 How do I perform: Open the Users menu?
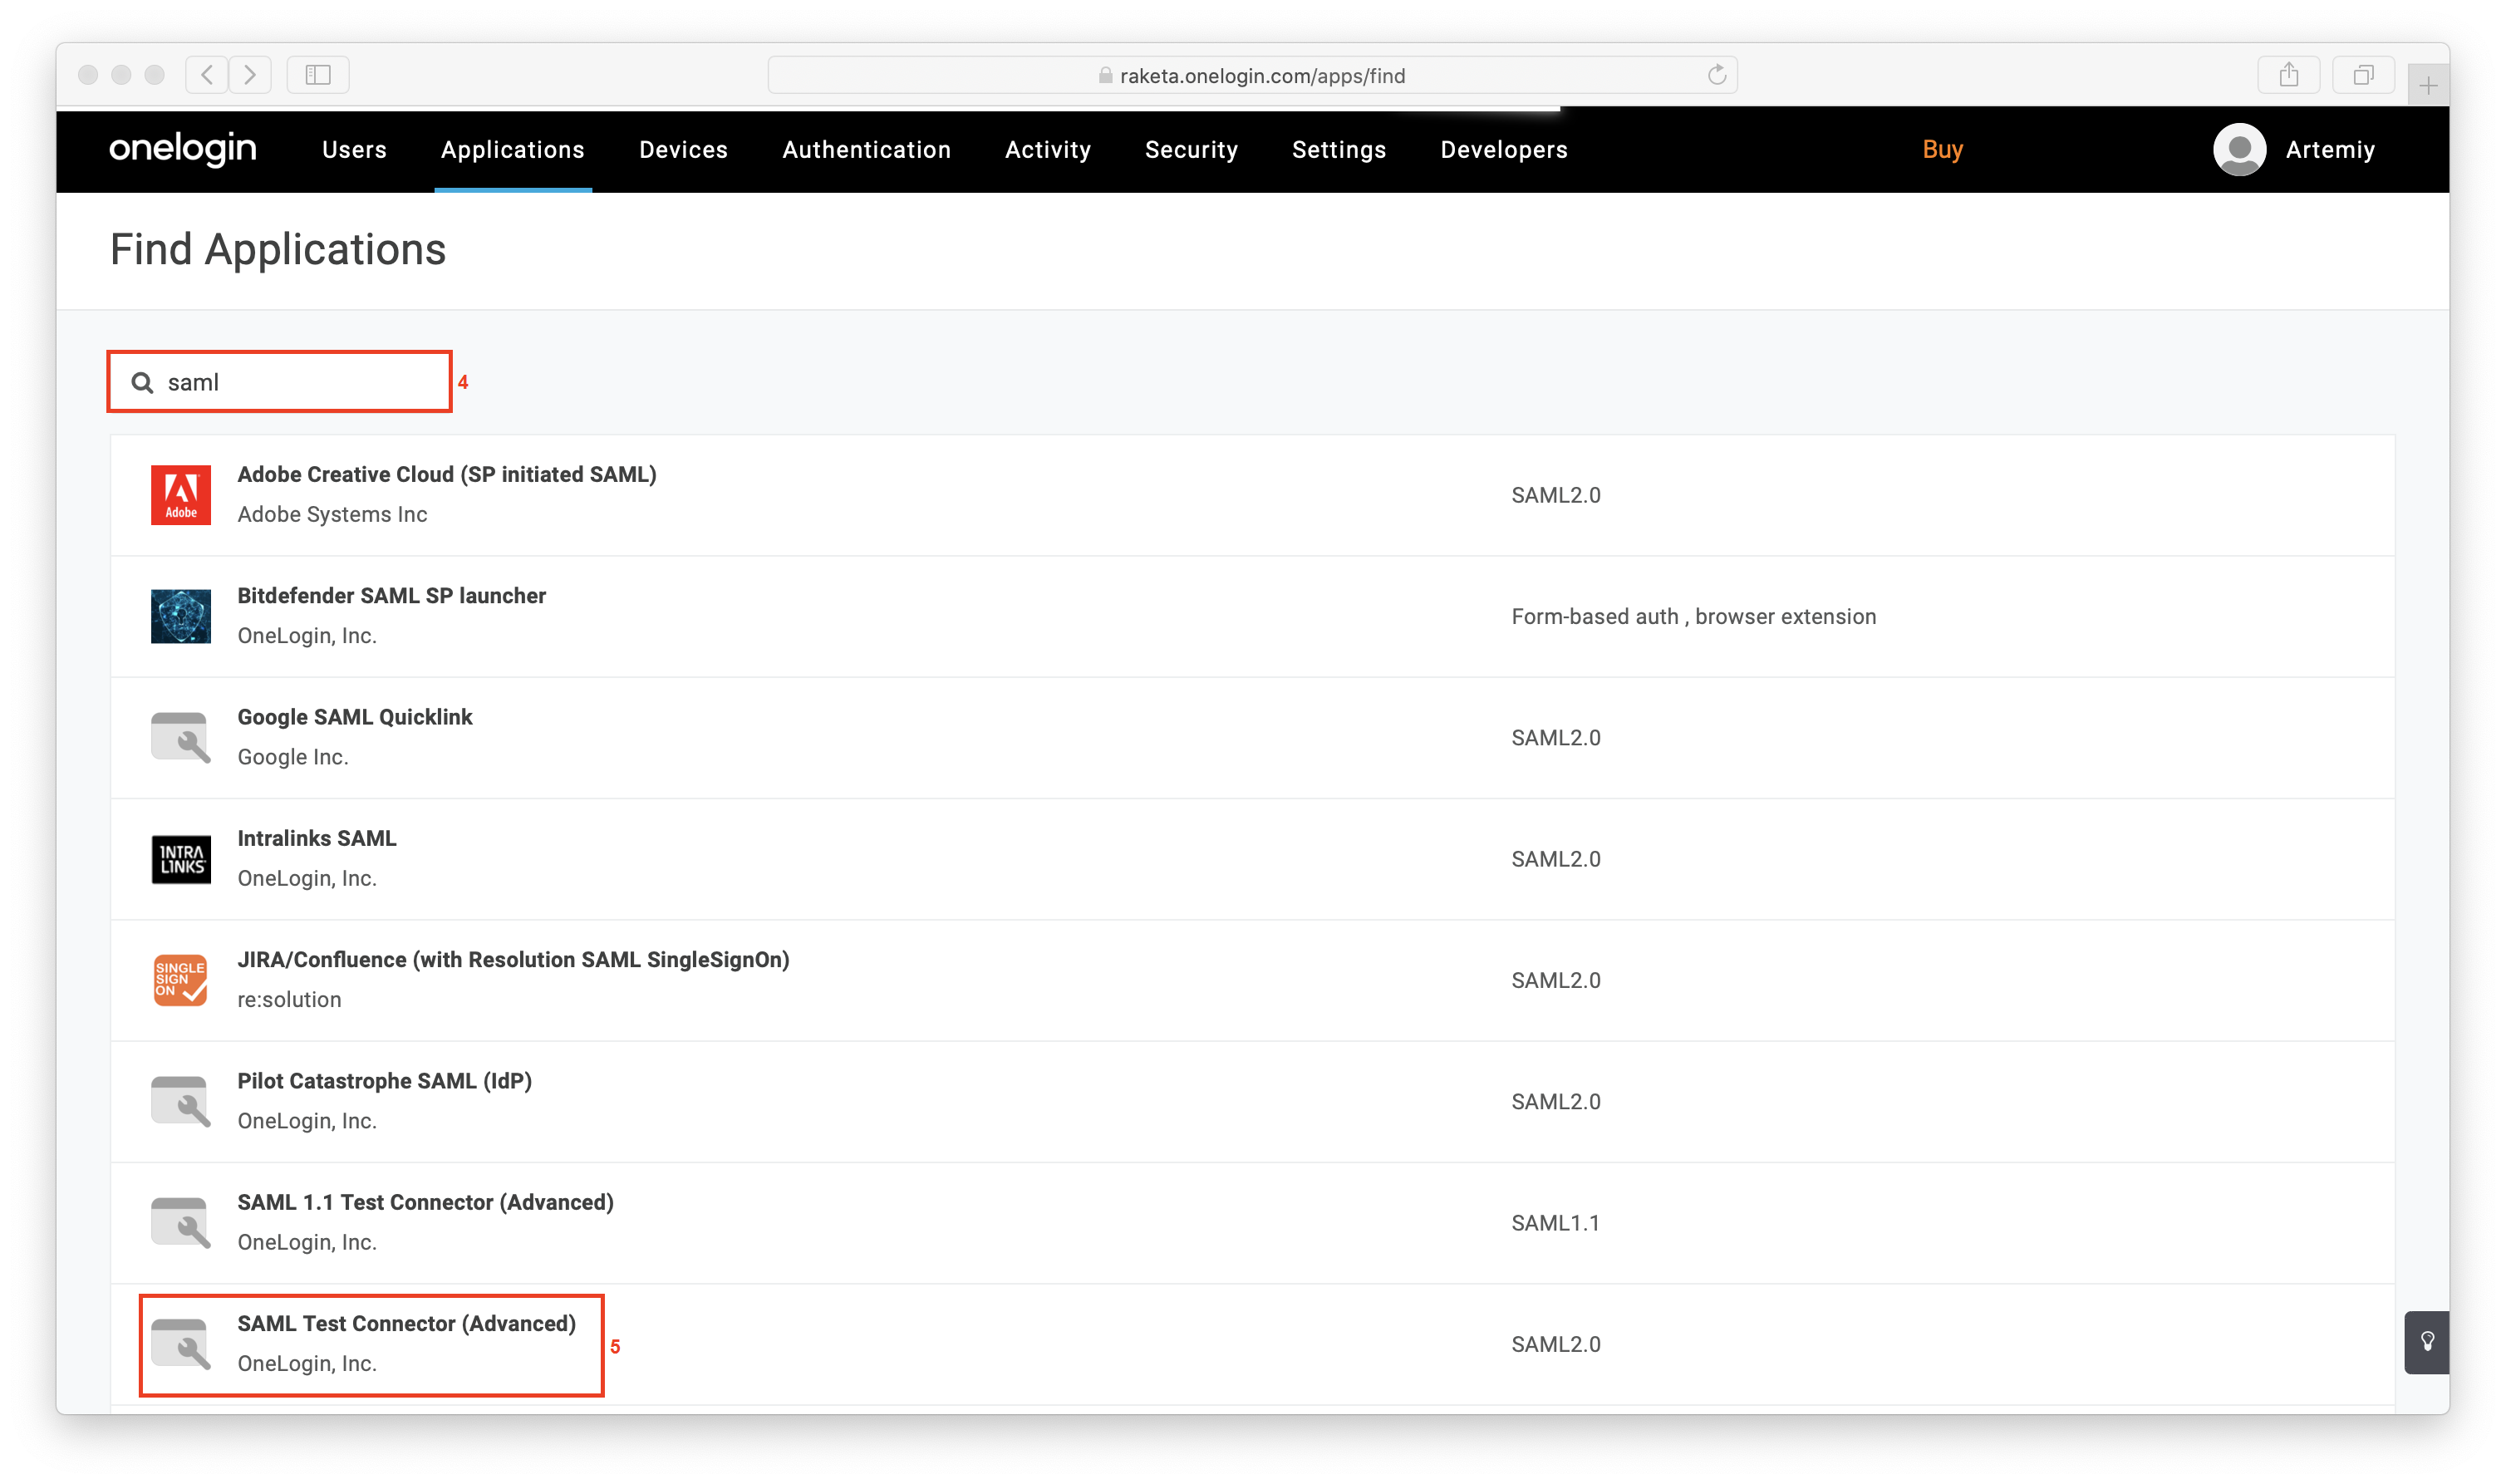(354, 150)
